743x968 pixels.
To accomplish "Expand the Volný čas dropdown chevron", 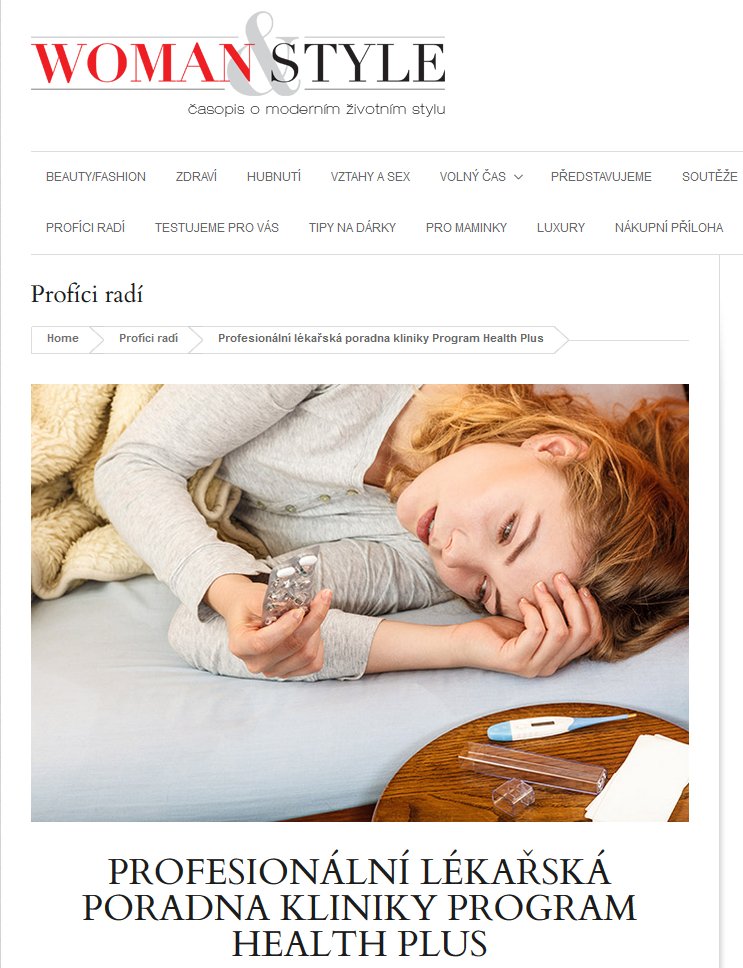I will click(x=518, y=177).
